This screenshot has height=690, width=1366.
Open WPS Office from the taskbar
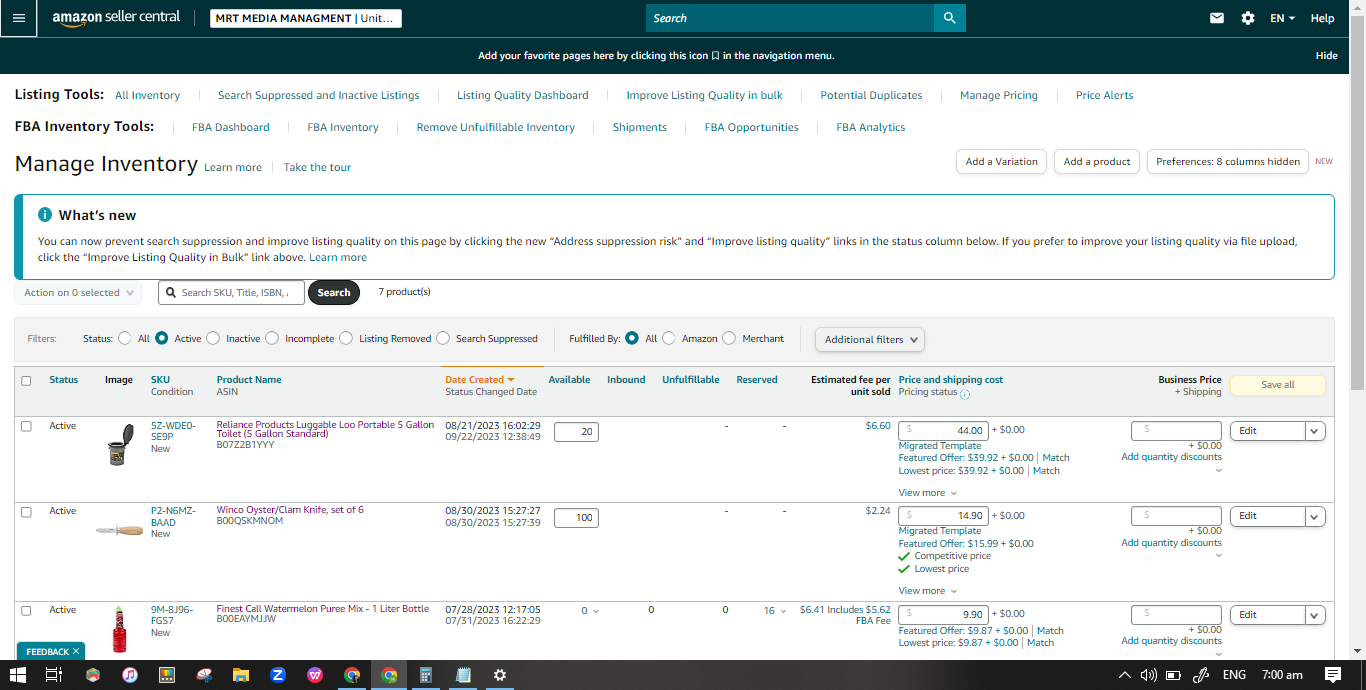[x=315, y=675]
